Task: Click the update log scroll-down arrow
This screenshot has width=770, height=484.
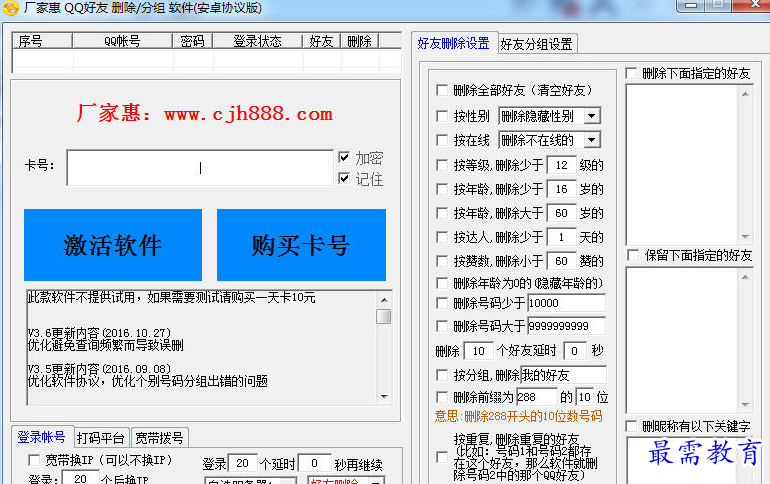Action: [x=384, y=397]
